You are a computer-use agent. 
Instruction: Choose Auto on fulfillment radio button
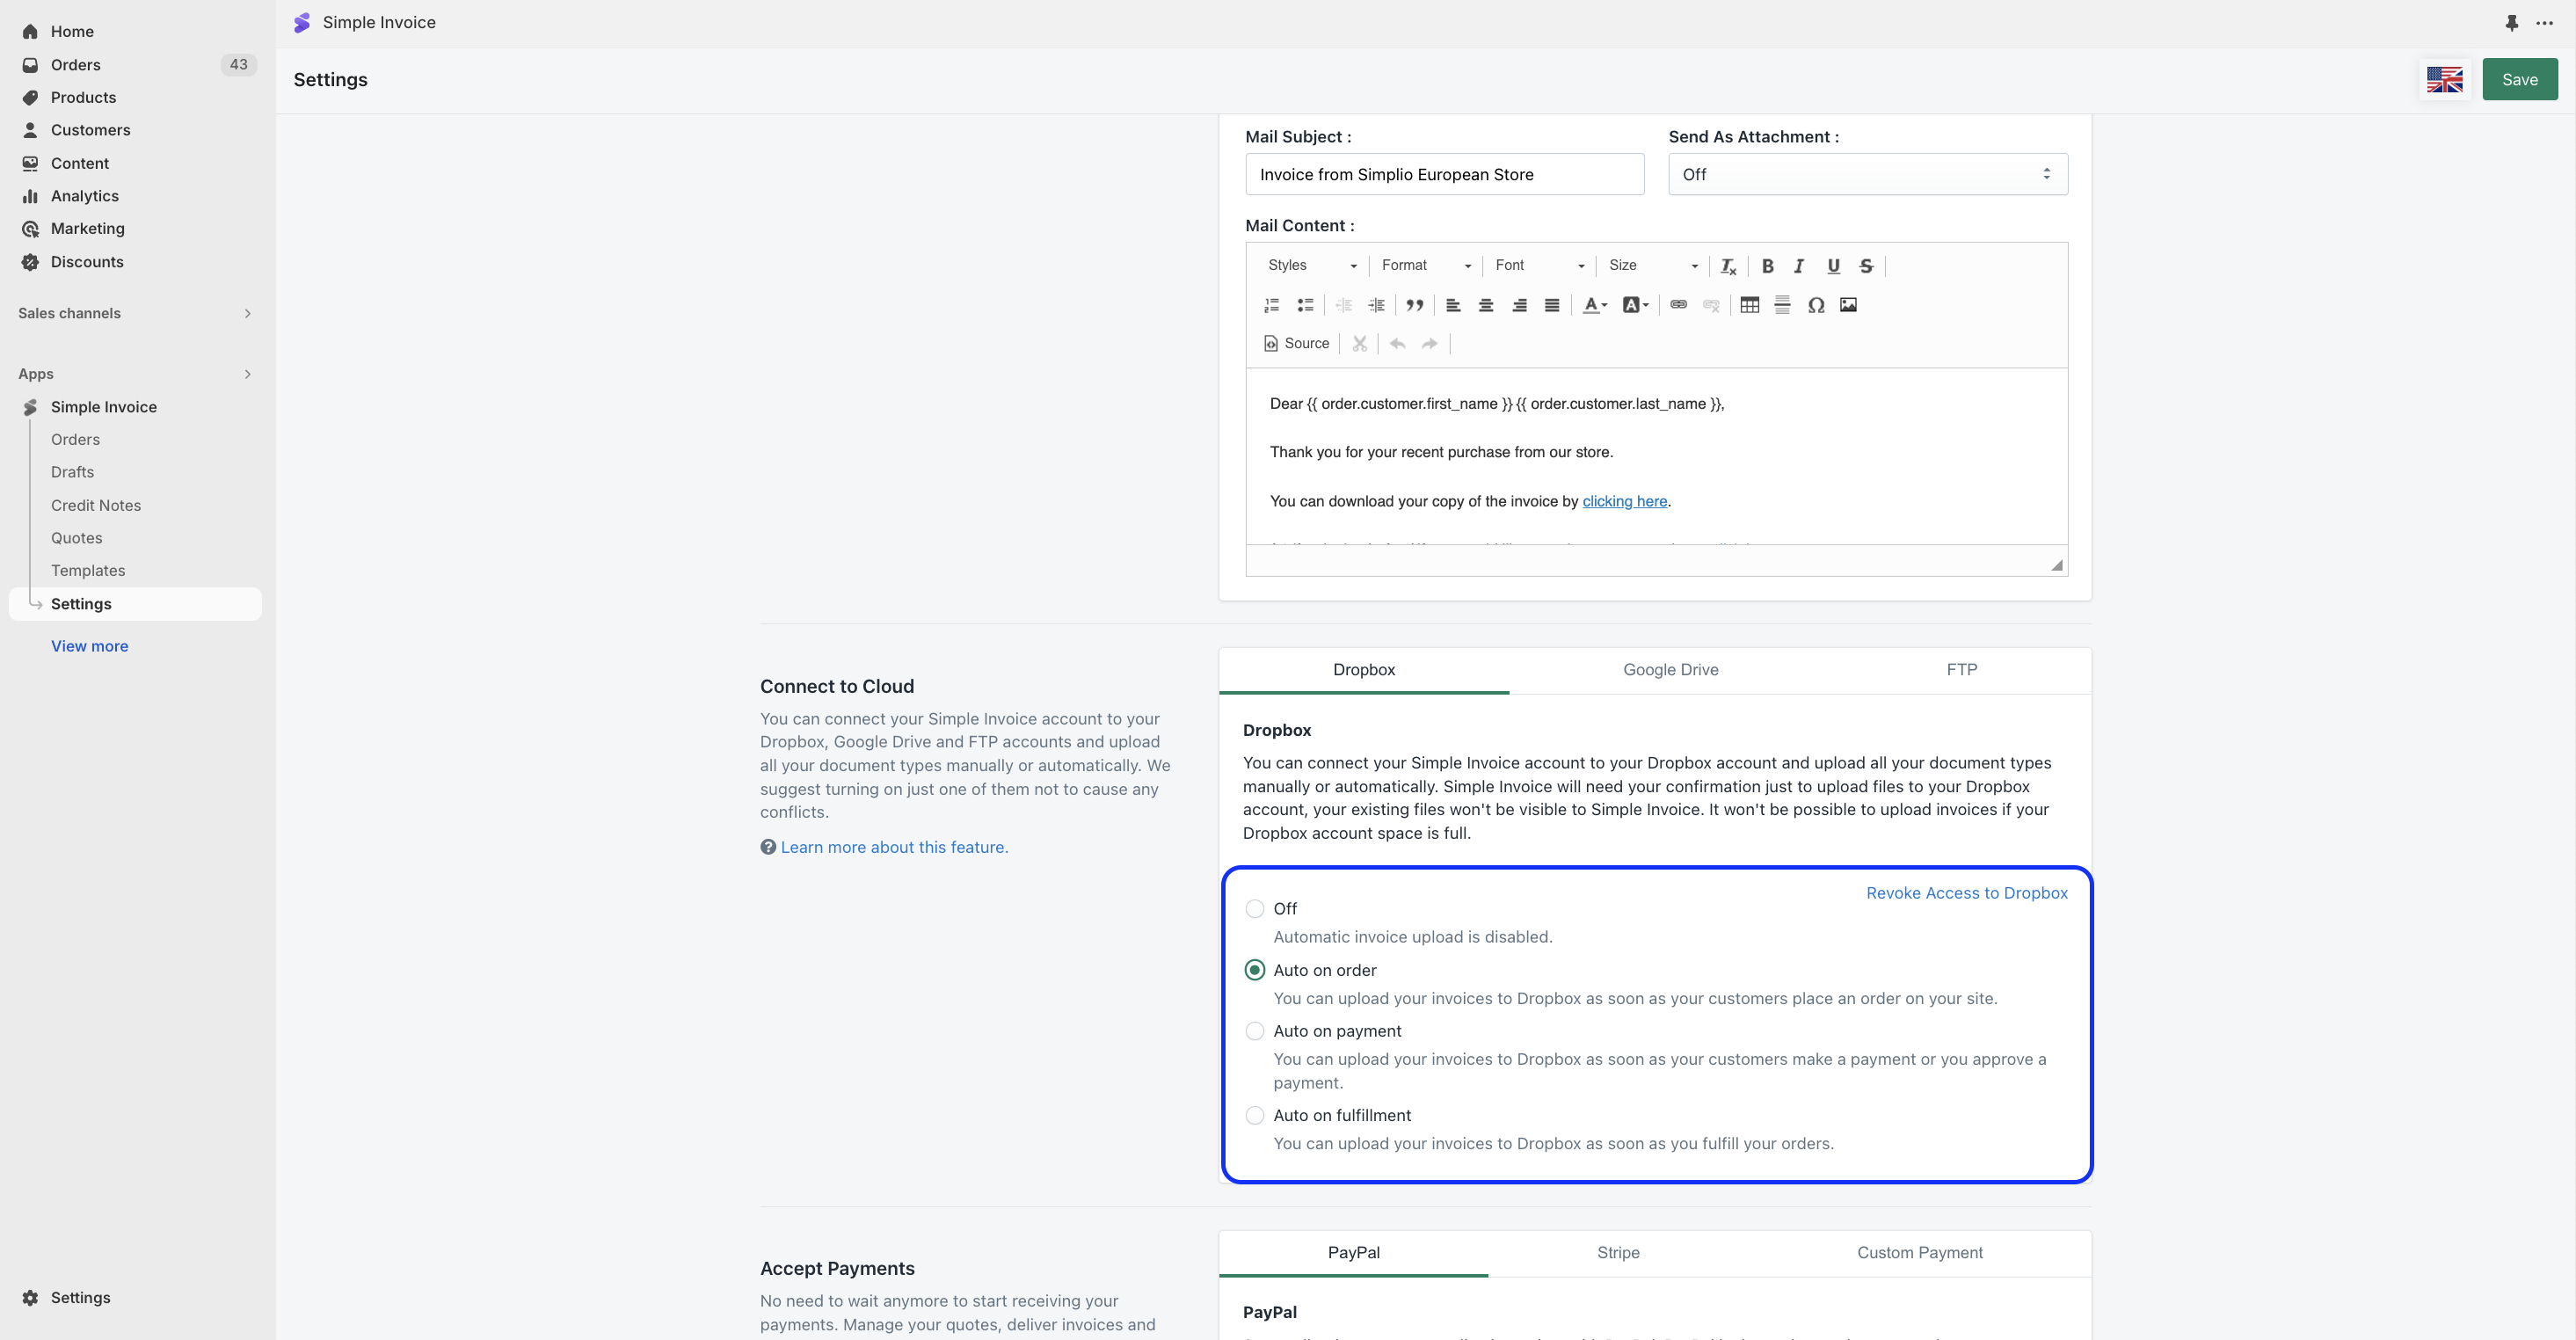(1254, 1115)
